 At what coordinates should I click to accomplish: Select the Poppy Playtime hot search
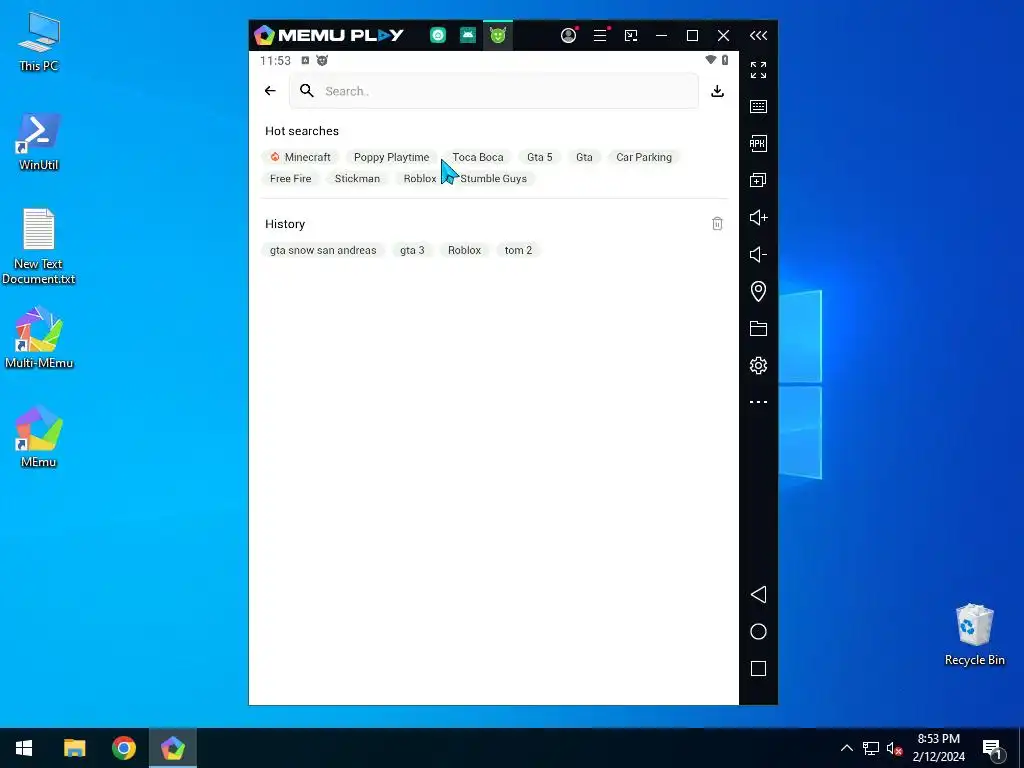[392, 157]
